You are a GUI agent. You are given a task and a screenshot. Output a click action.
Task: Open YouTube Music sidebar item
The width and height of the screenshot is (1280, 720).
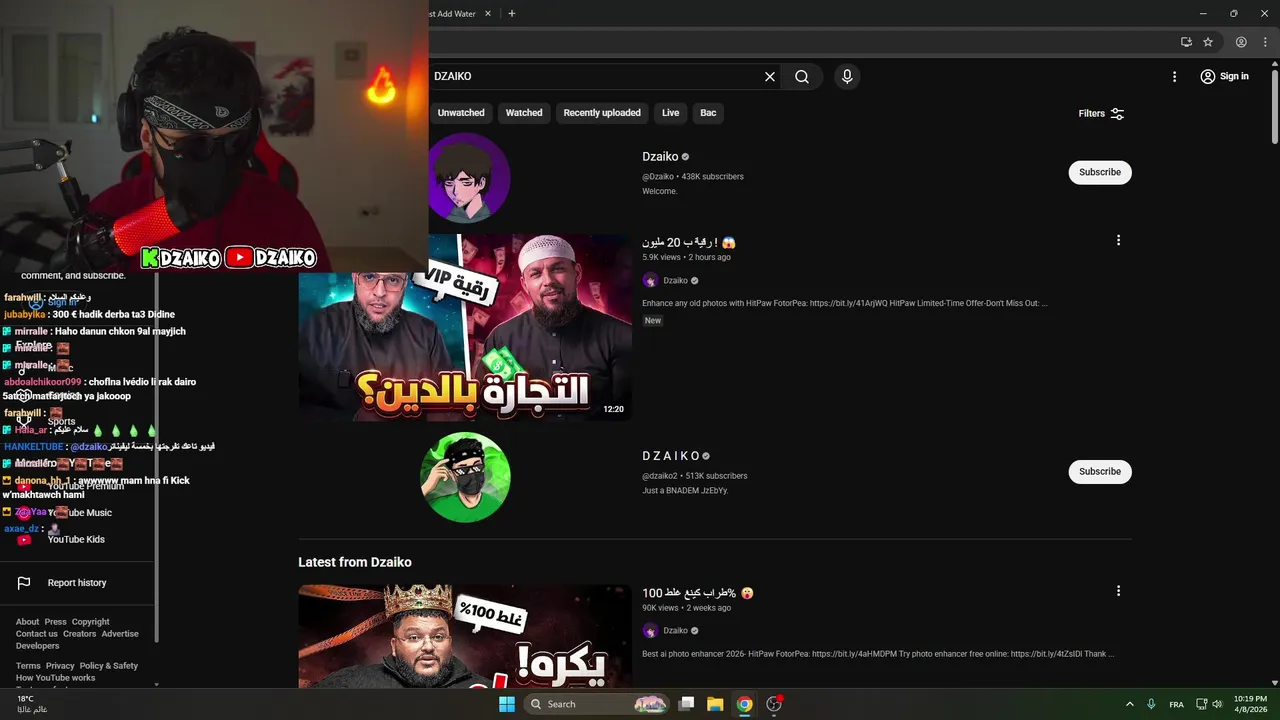[x=80, y=513]
